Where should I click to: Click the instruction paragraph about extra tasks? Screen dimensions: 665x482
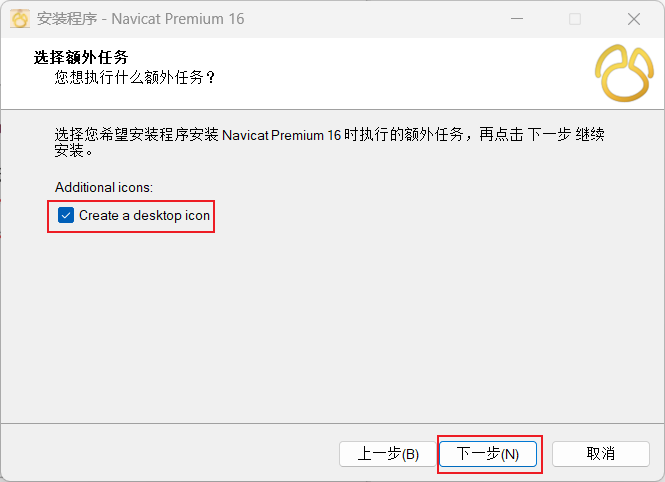pos(329,142)
